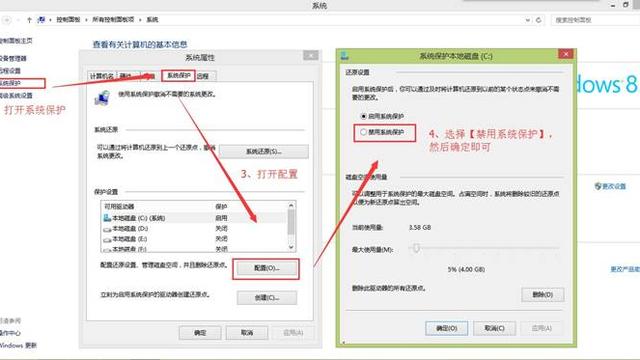Viewport: 640px width, 360px height.
Task: Open the 远程设置 sidebar link
Action: [10, 71]
